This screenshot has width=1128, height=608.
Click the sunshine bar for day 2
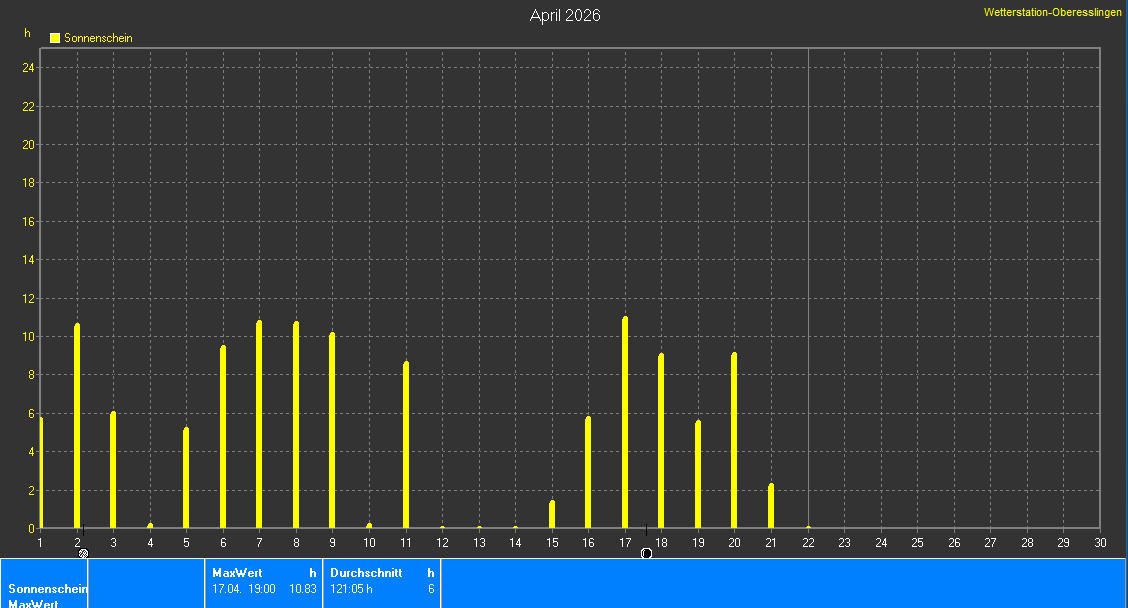point(77,427)
